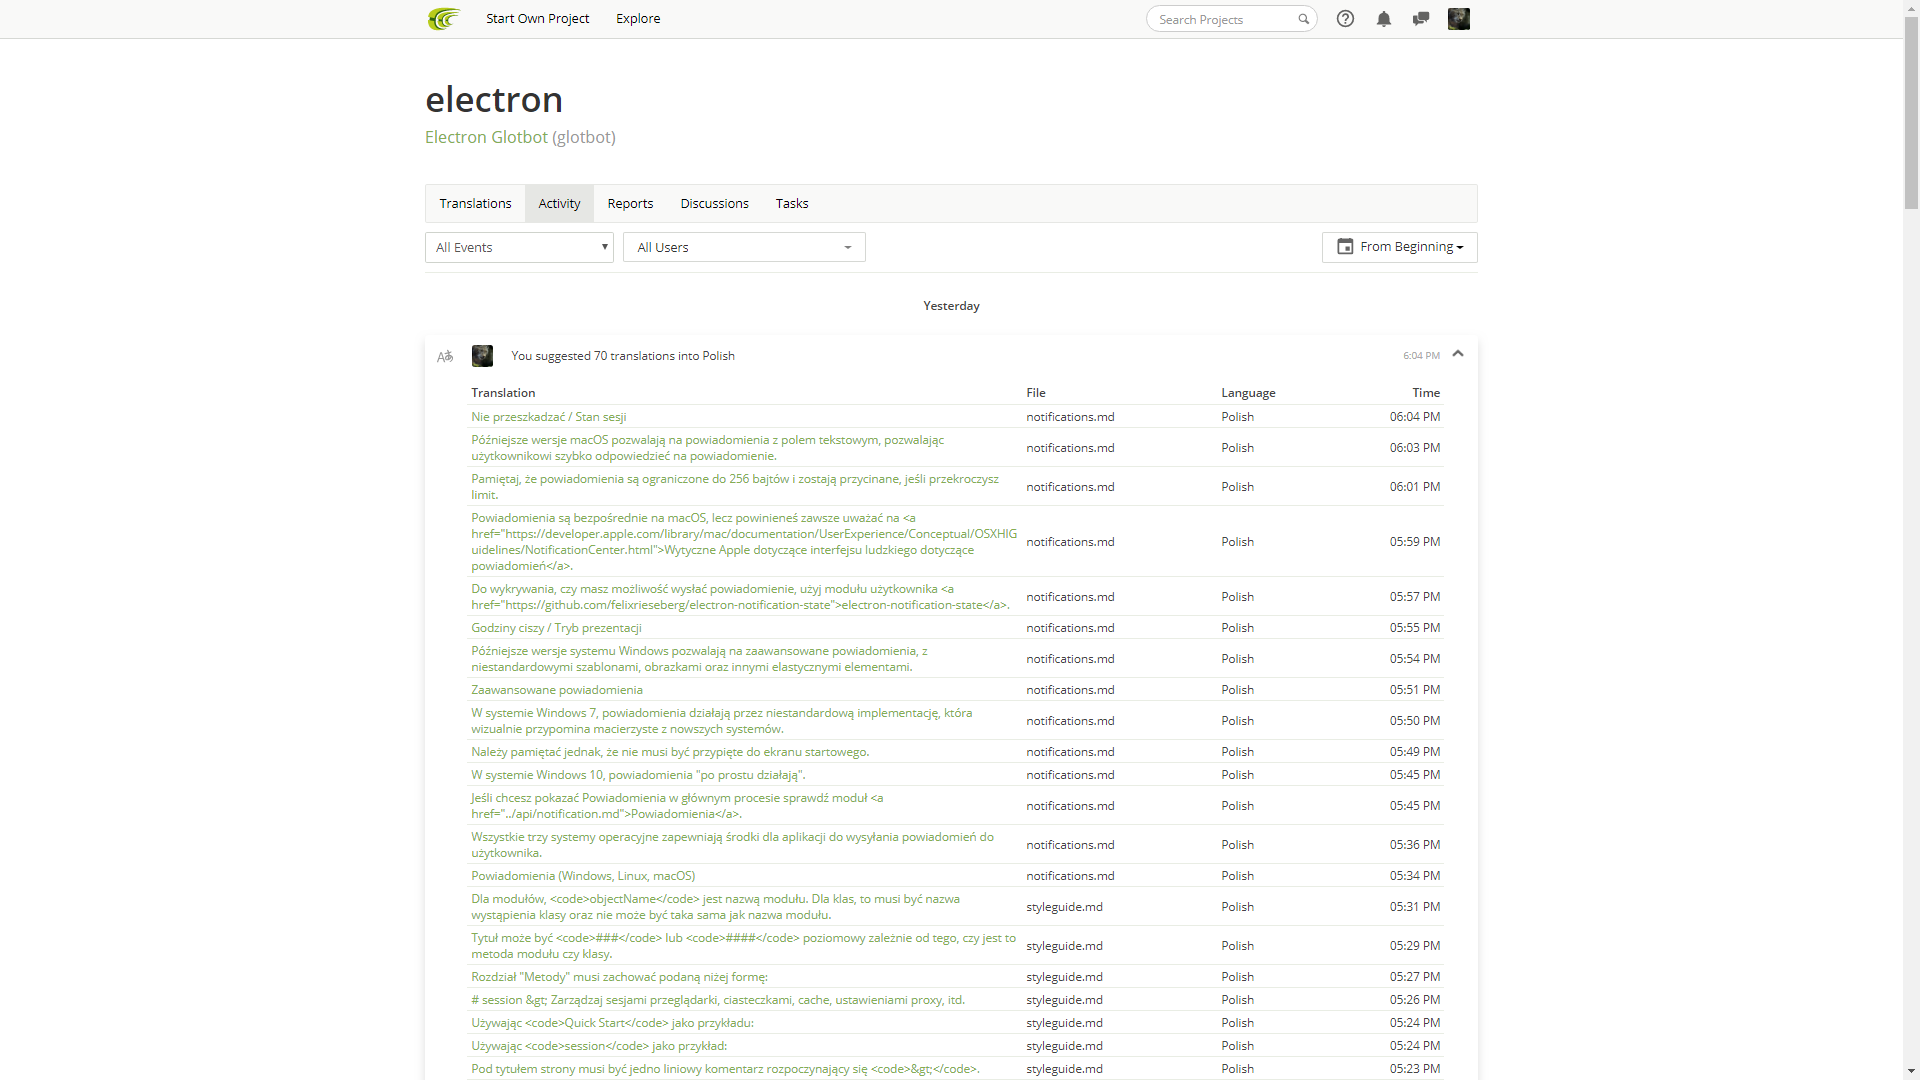Click the translation suggestion type icon
This screenshot has width=1920, height=1080.
[445, 356]
